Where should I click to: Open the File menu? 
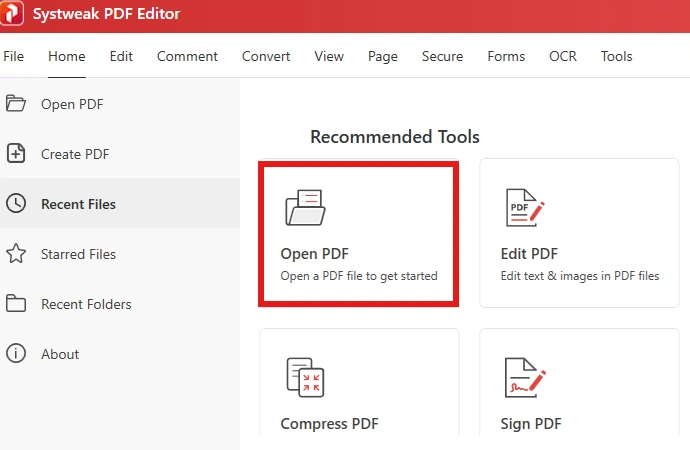[14, 56]
